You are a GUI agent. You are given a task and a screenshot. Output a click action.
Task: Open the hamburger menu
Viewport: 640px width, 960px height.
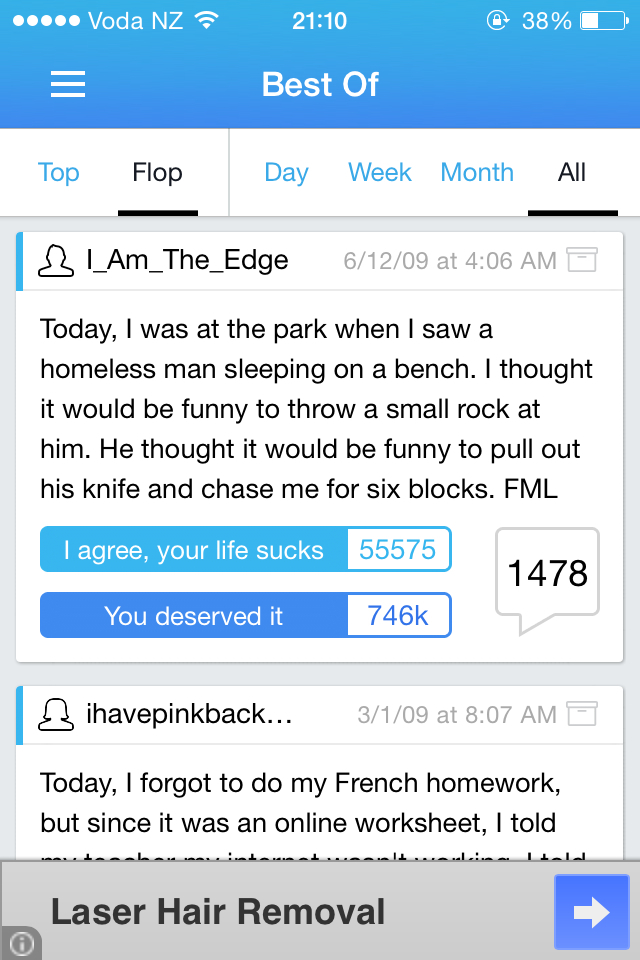click(x=68, y=85)
